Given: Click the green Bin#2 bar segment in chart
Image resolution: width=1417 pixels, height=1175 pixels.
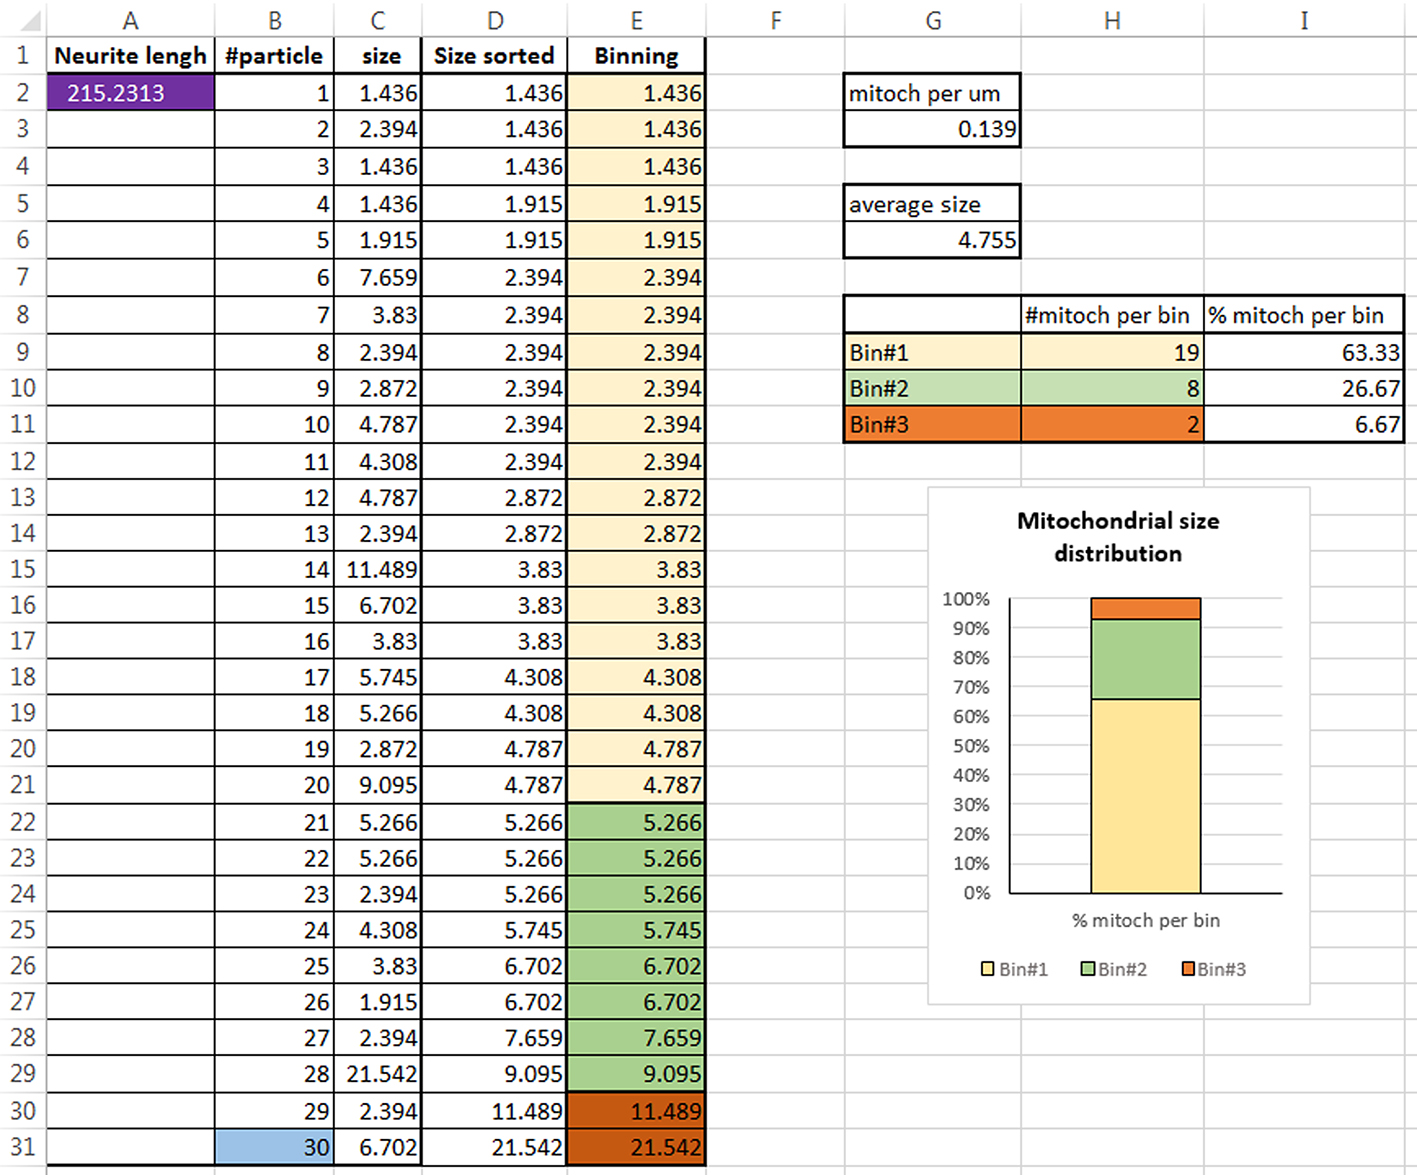Looking at the screenshot, I should (1146, 659).
